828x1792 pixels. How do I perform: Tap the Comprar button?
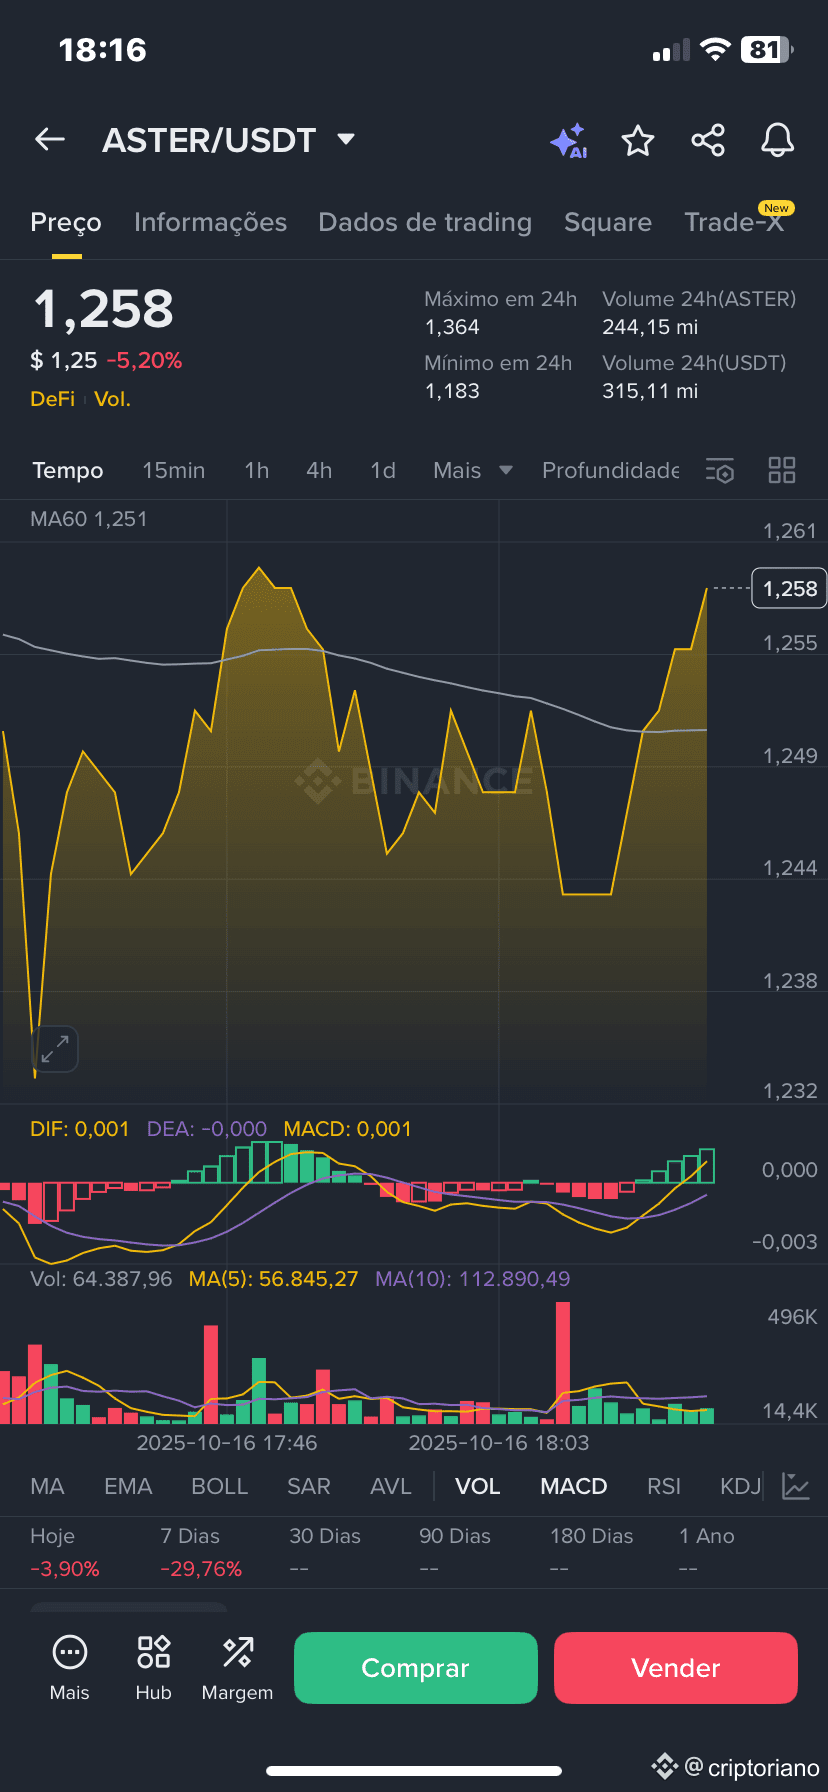416,1668
